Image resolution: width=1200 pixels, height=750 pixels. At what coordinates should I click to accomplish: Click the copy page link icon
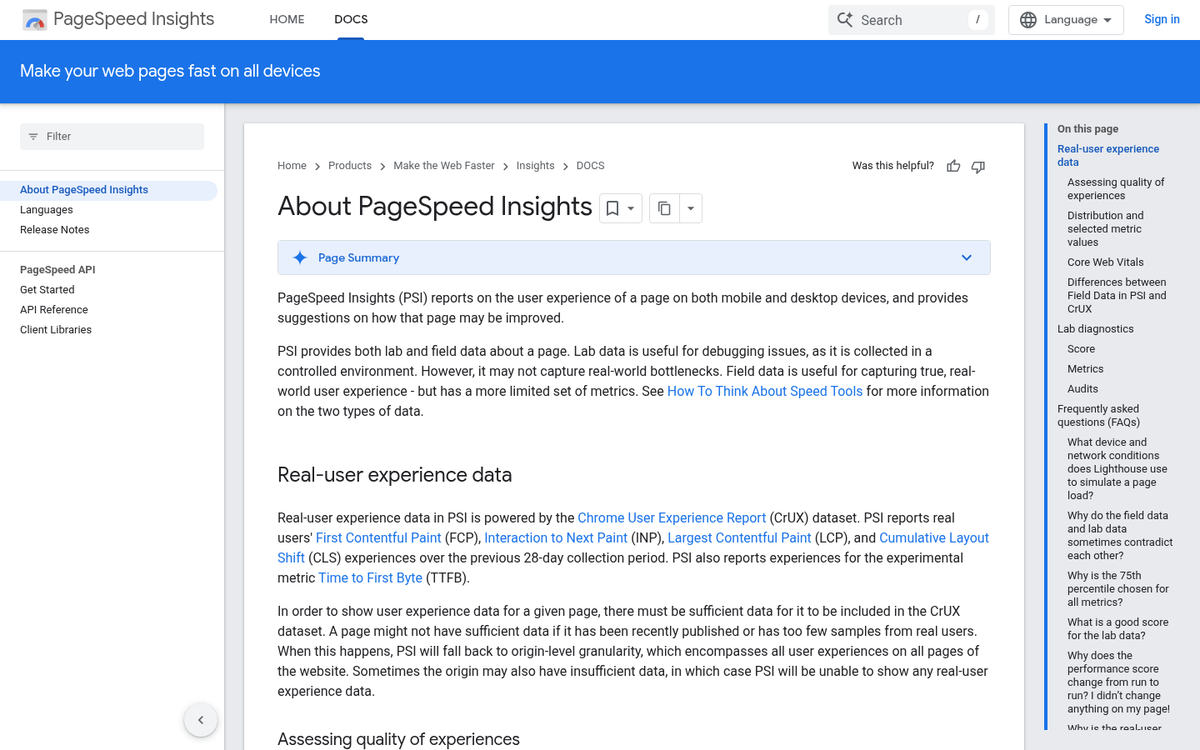click(x=664, y=207)
